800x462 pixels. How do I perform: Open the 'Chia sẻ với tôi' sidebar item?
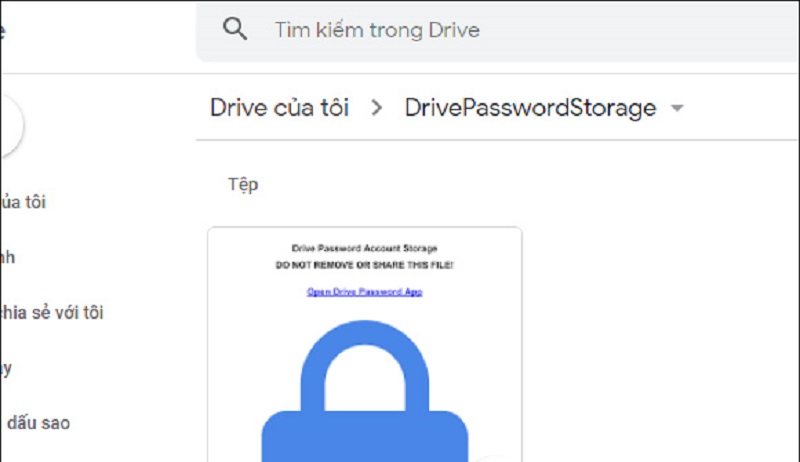coord(52,313)
